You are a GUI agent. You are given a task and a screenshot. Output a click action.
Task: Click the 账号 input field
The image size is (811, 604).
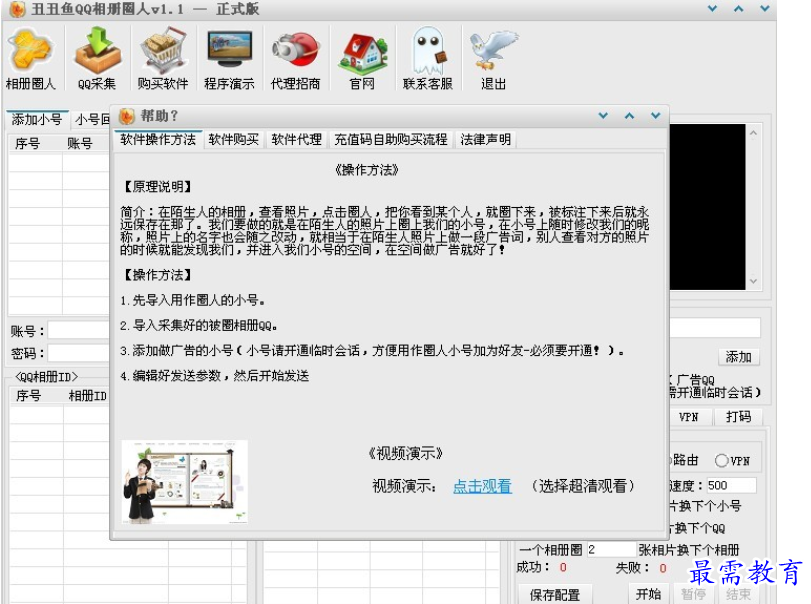point(79,330)
